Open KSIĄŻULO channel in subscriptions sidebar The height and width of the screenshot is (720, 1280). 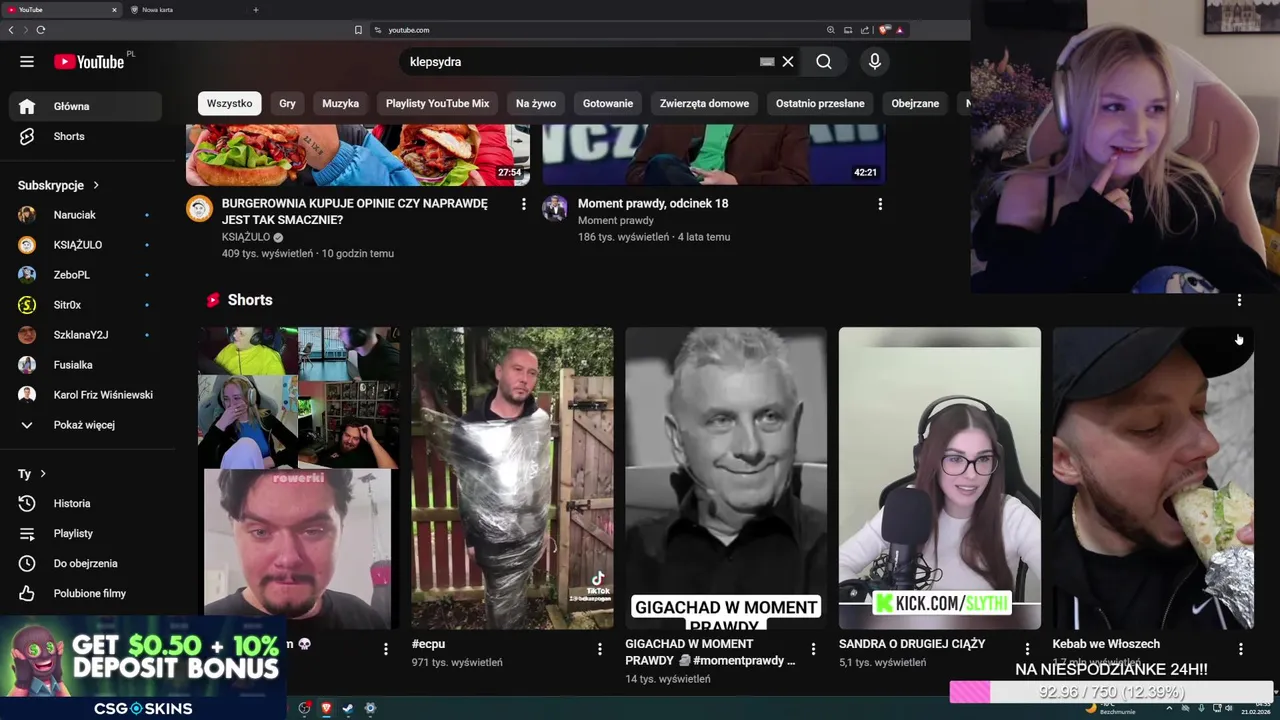85,245
